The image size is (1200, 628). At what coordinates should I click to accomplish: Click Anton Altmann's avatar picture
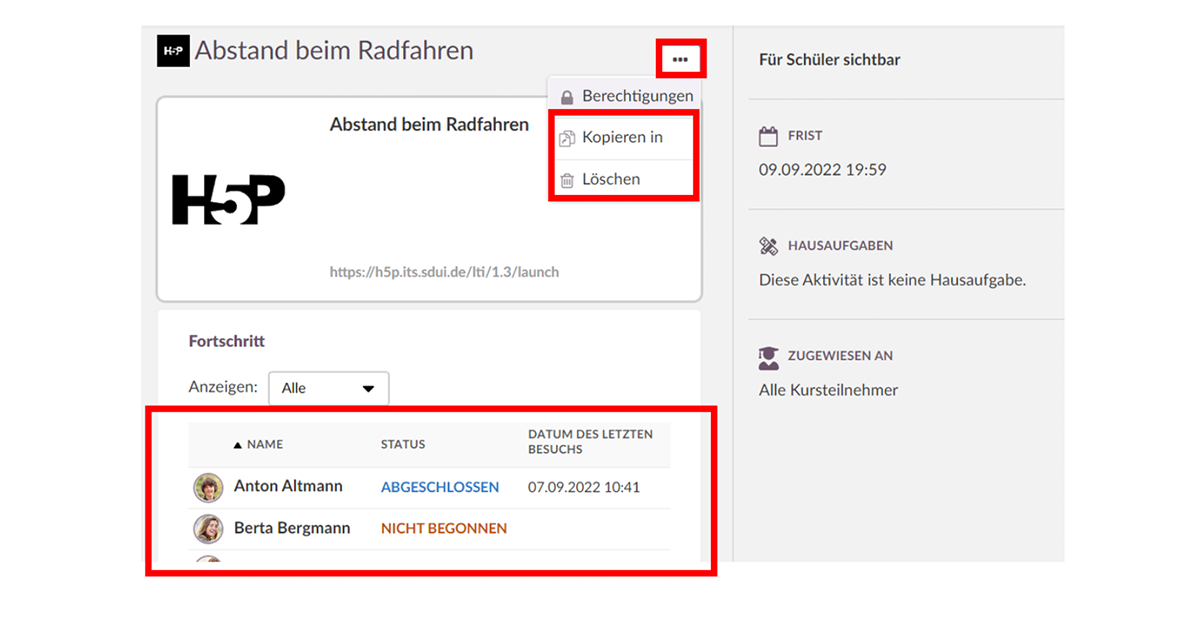208,488
